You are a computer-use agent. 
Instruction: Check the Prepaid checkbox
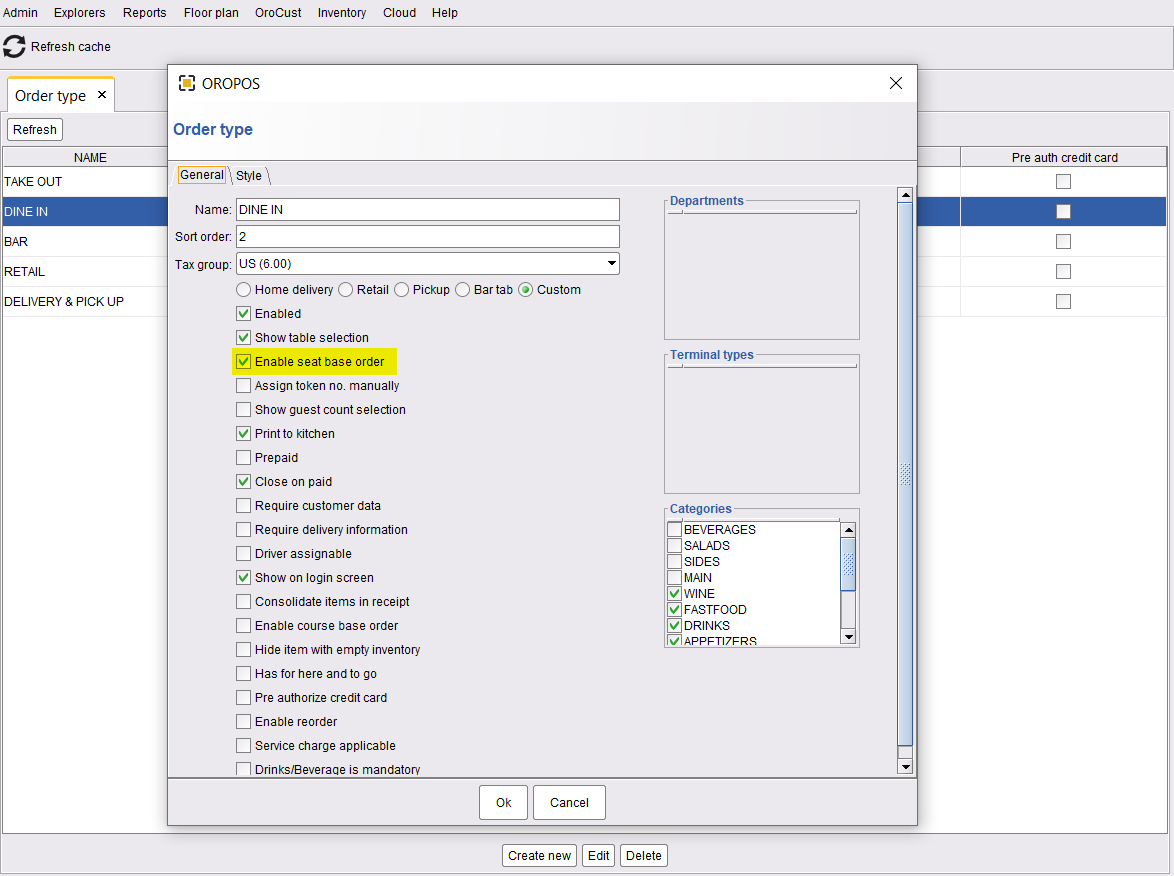(243, 457)
